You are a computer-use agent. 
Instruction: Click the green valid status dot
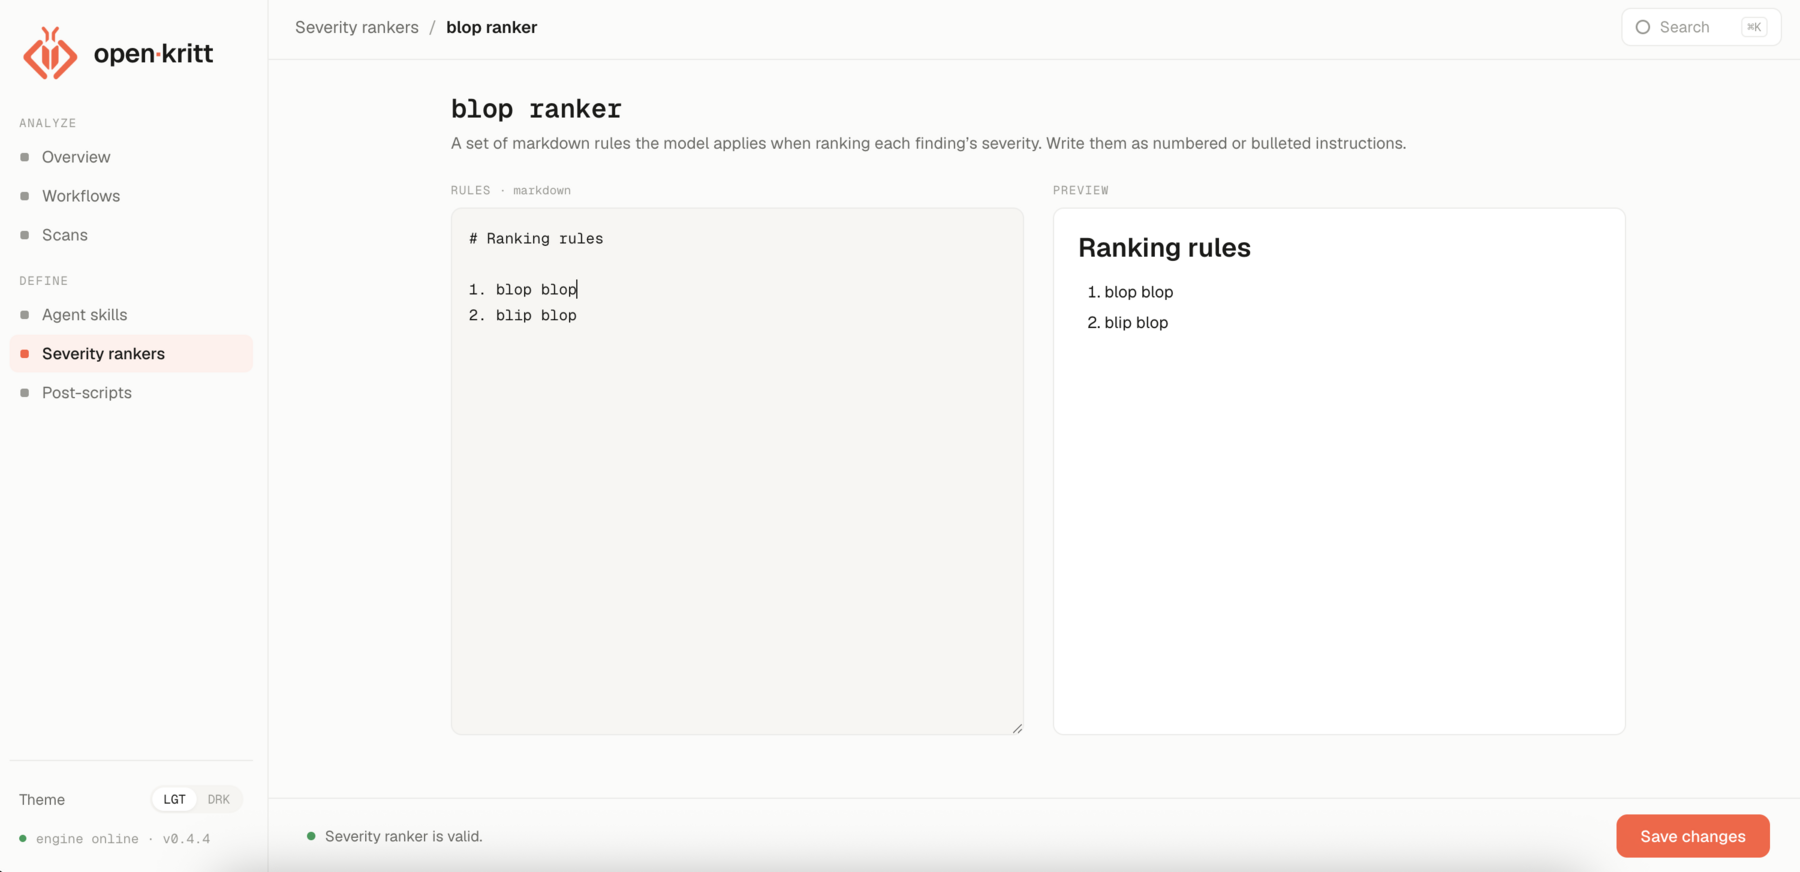pyautogui.click(x=311, y=836)
